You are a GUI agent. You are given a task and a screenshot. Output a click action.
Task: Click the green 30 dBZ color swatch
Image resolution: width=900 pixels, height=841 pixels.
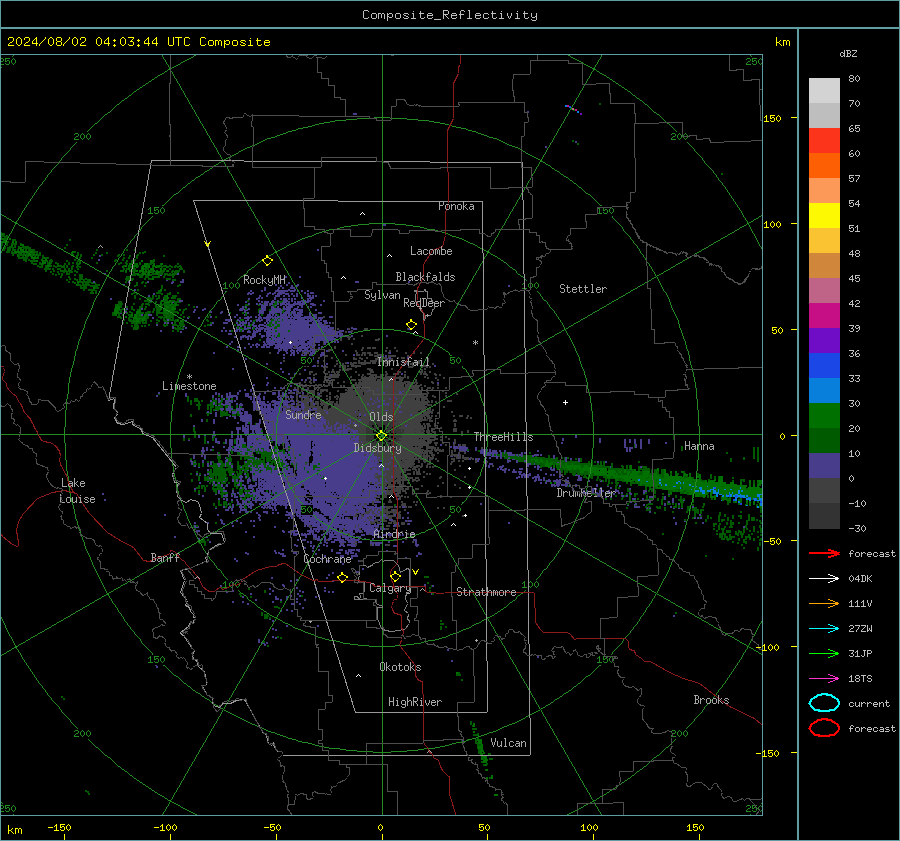[x=824, y=415]
